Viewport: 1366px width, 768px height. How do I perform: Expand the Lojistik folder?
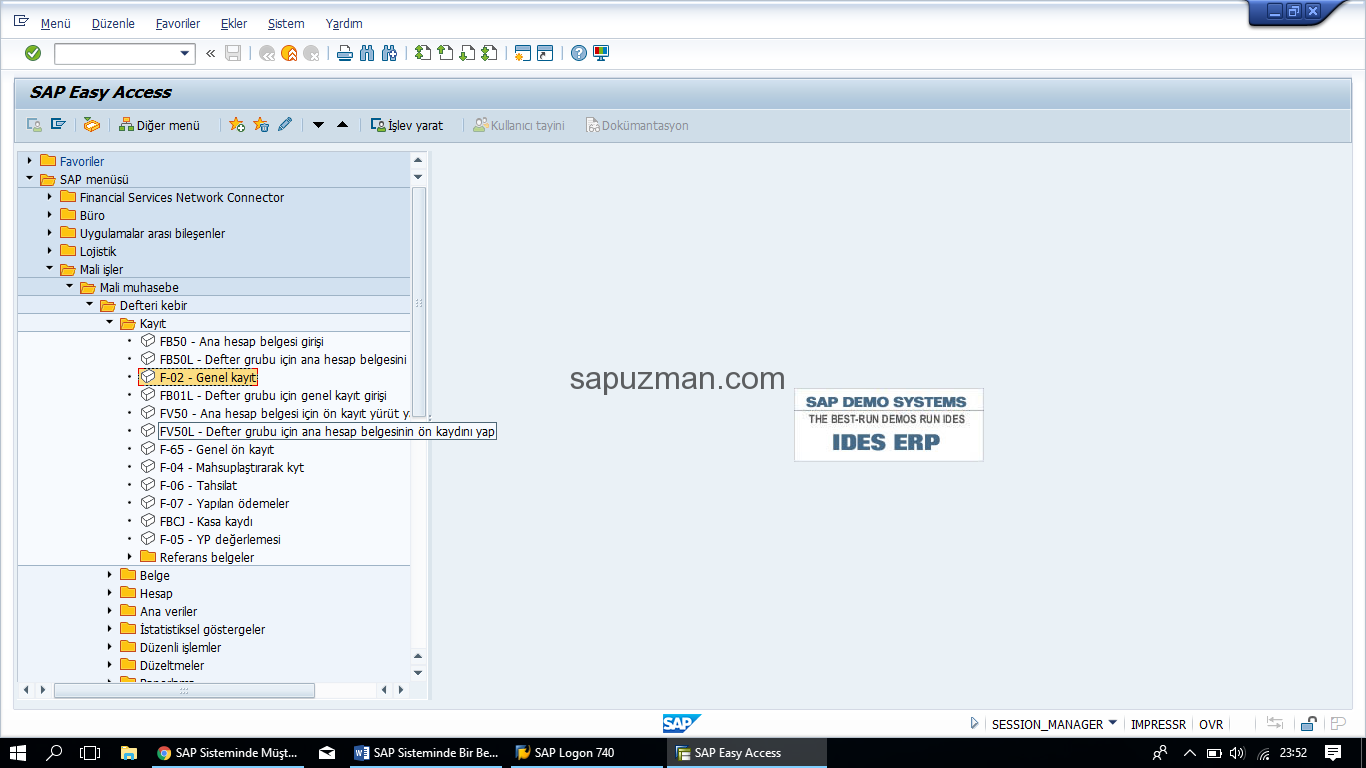click(x=51, y=251)
